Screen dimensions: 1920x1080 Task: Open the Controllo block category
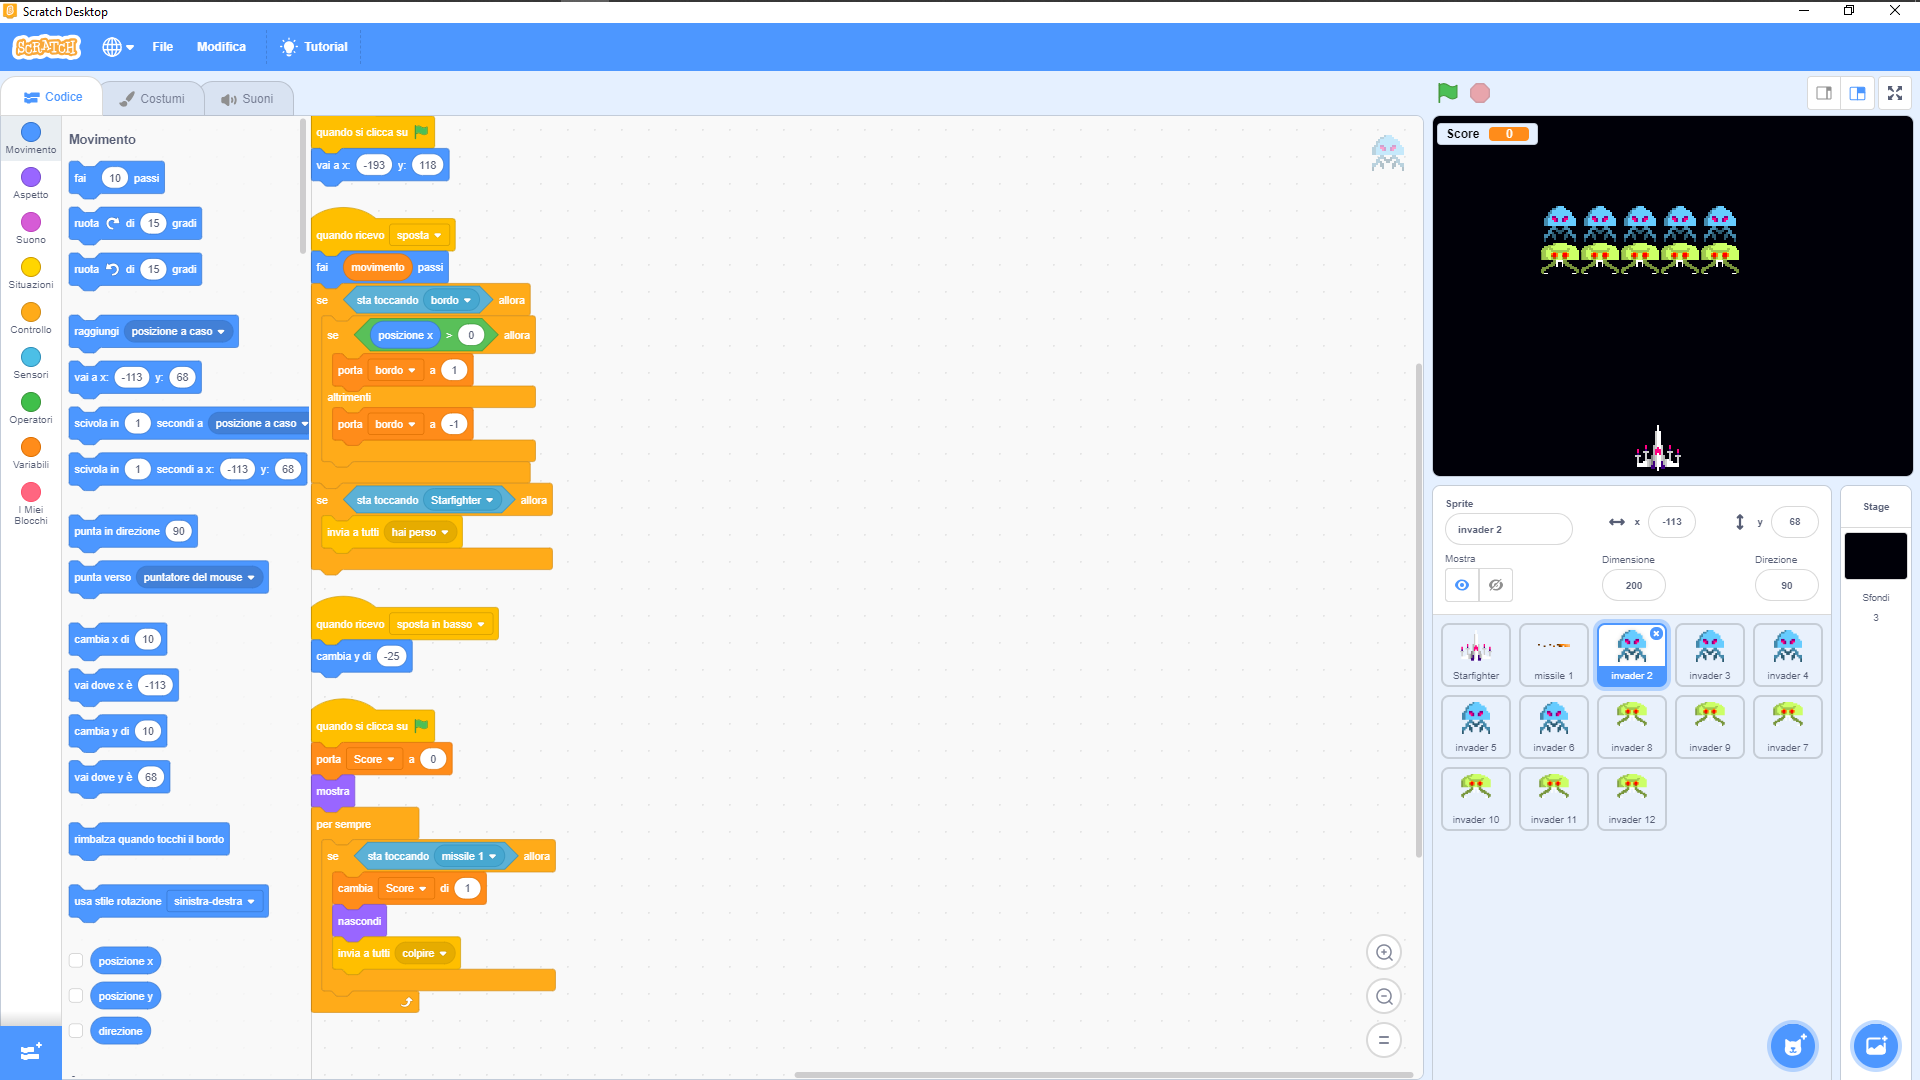click(30, 316)
